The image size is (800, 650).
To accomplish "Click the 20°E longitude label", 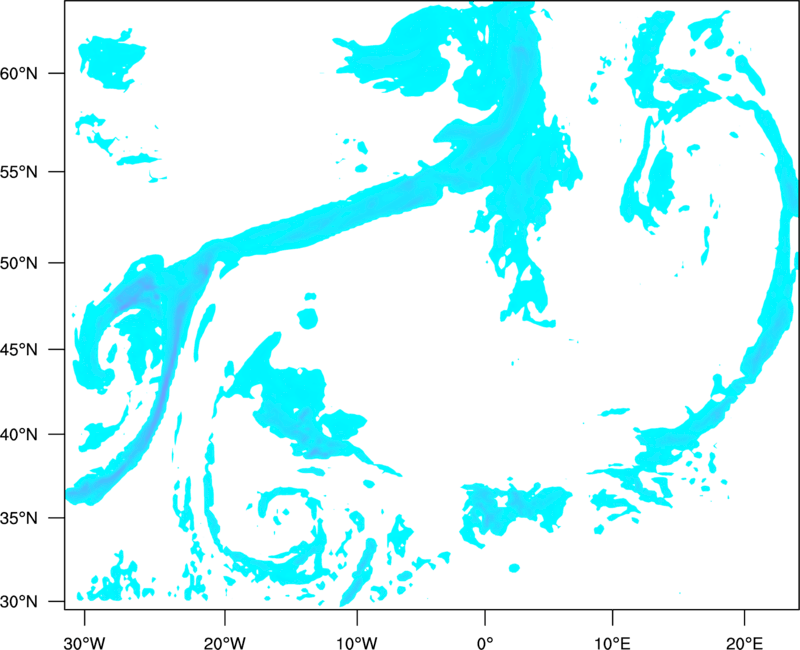I will 744,643.
